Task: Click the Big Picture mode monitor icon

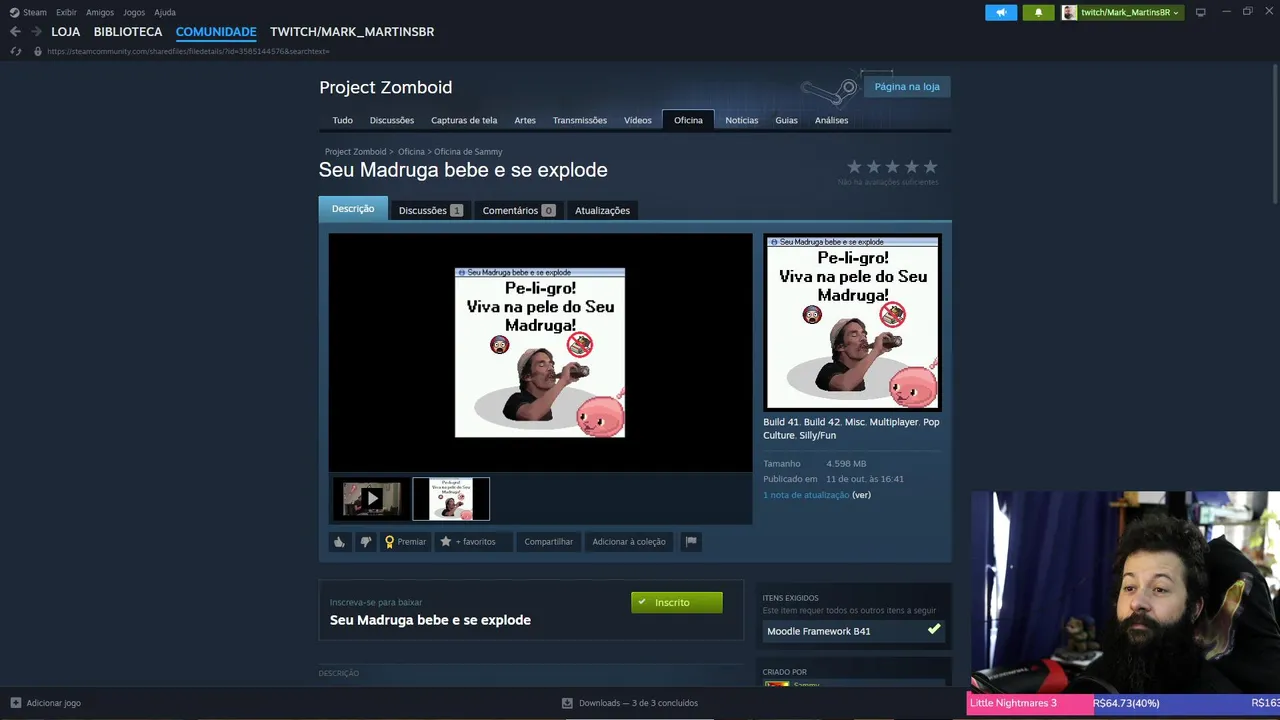Action: point(1200,12)
